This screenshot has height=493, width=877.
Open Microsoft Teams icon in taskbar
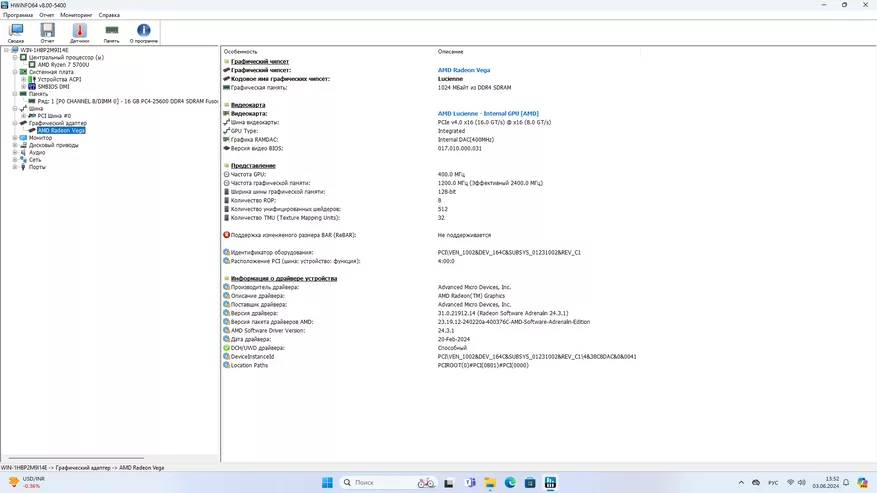pos(470,483)
